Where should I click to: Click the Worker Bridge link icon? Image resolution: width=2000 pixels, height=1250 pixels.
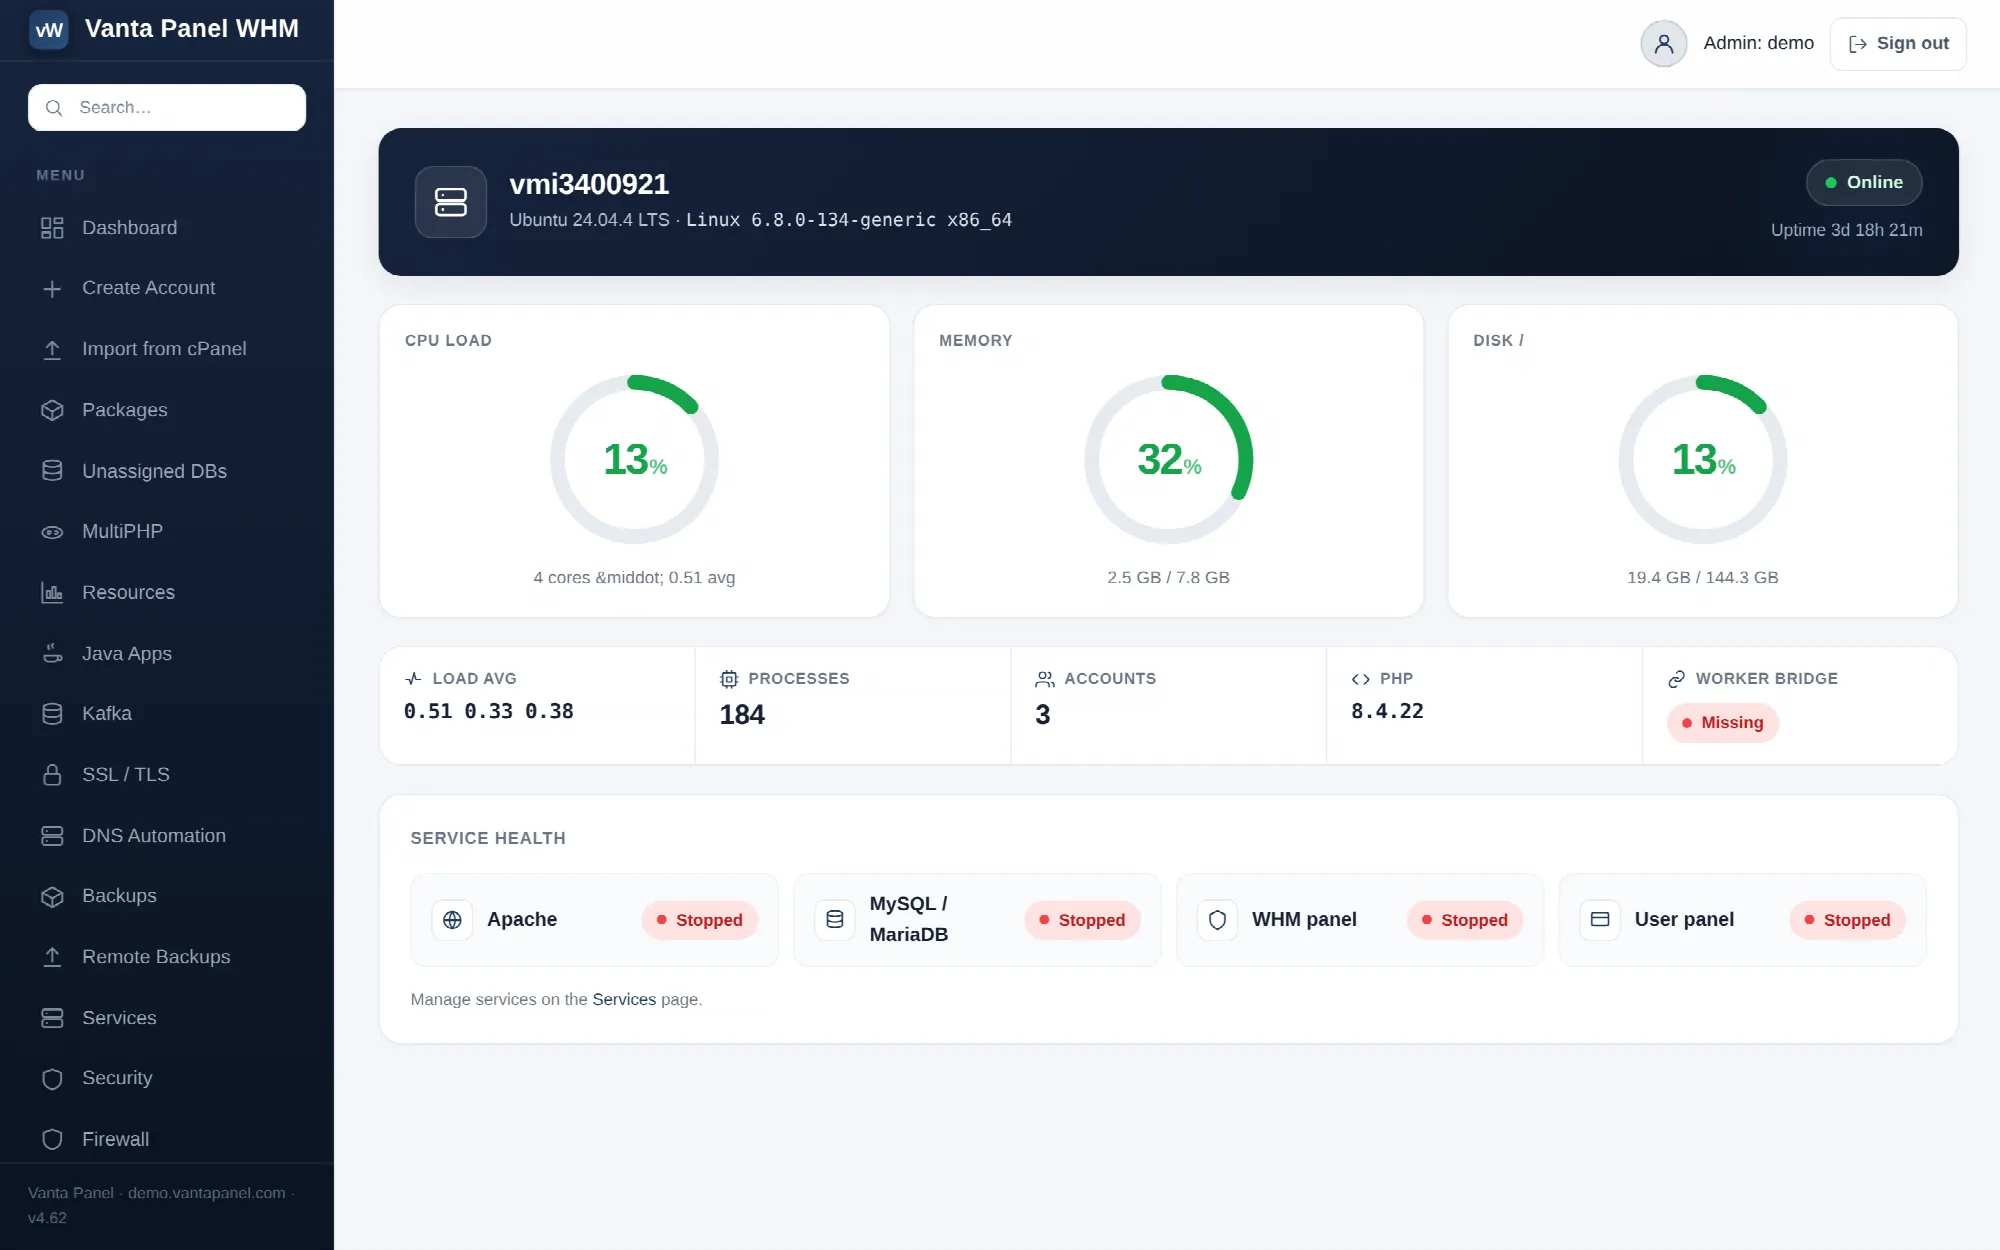pos(1677,680)
